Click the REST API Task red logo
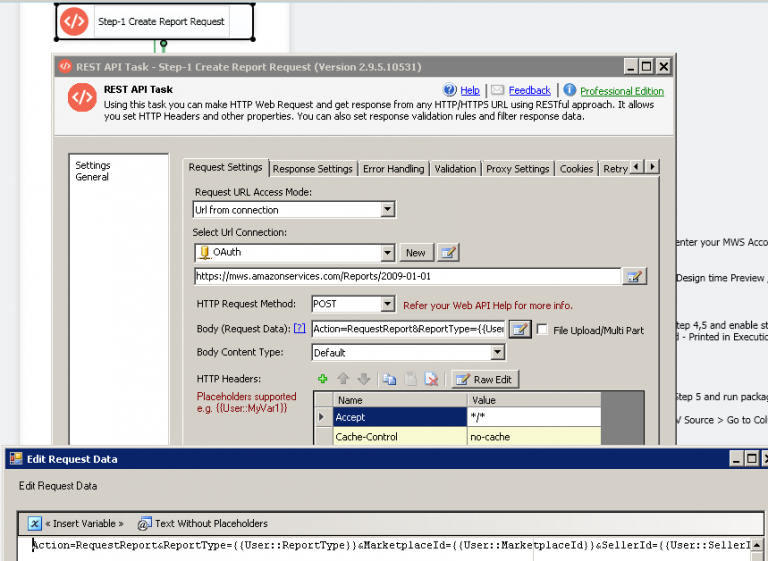The width and height of the screenshot is (768, 561). pos(82,98)
